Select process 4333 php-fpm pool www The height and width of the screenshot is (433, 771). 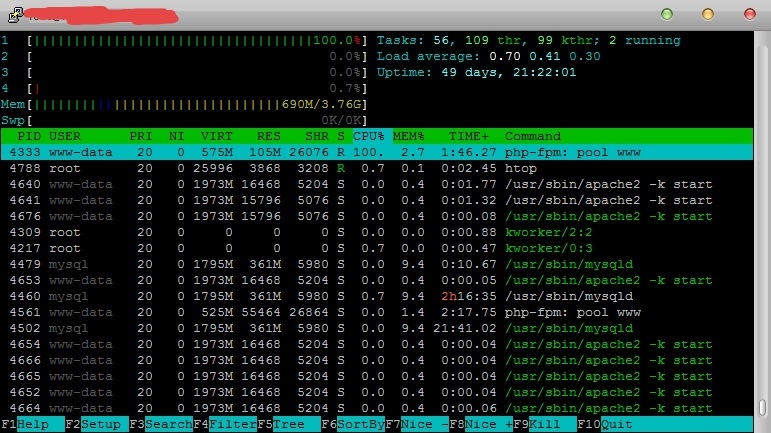(377, 152)
